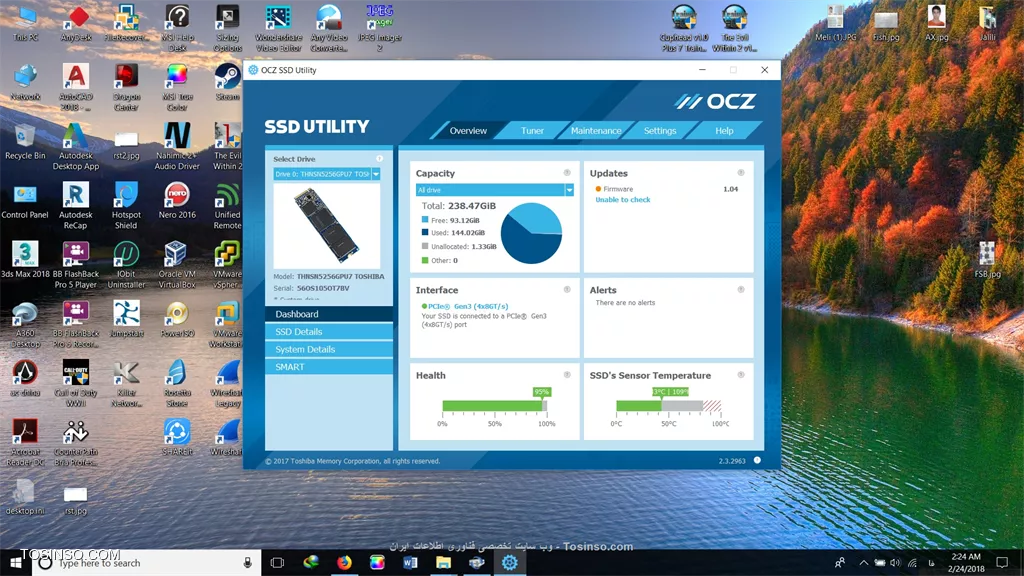Open the Help tab
The image size is (1024, 576).
click(x=724, y=131)
